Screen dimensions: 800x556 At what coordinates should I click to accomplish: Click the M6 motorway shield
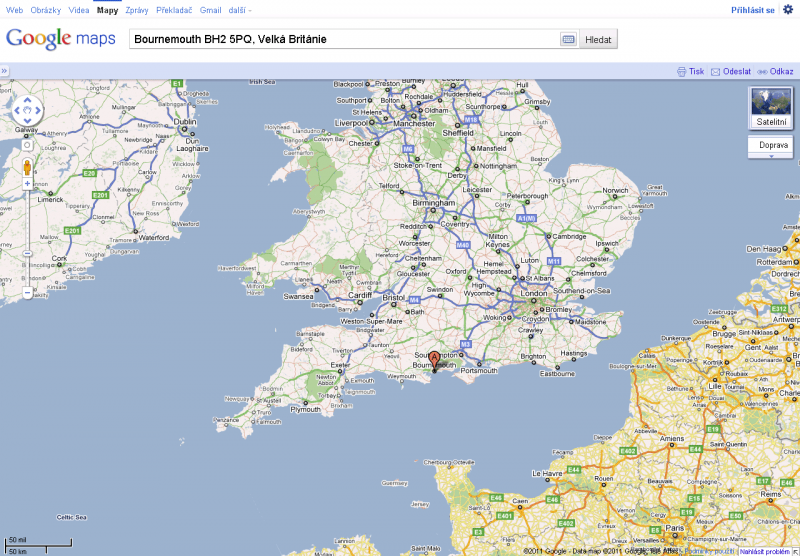click(408, 149)
